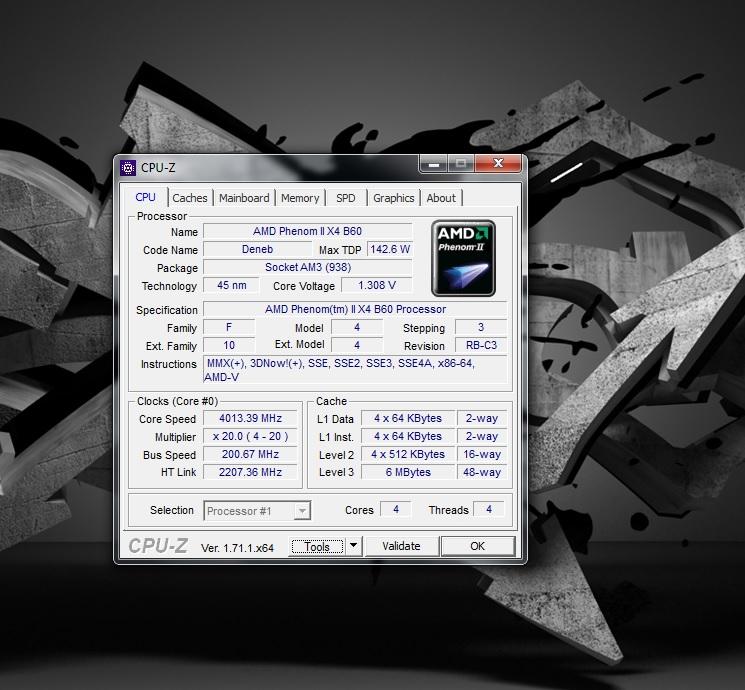Click the Stepping value 3
The image size is (745, 690).
pyautogui.click(x=481, y=327)
